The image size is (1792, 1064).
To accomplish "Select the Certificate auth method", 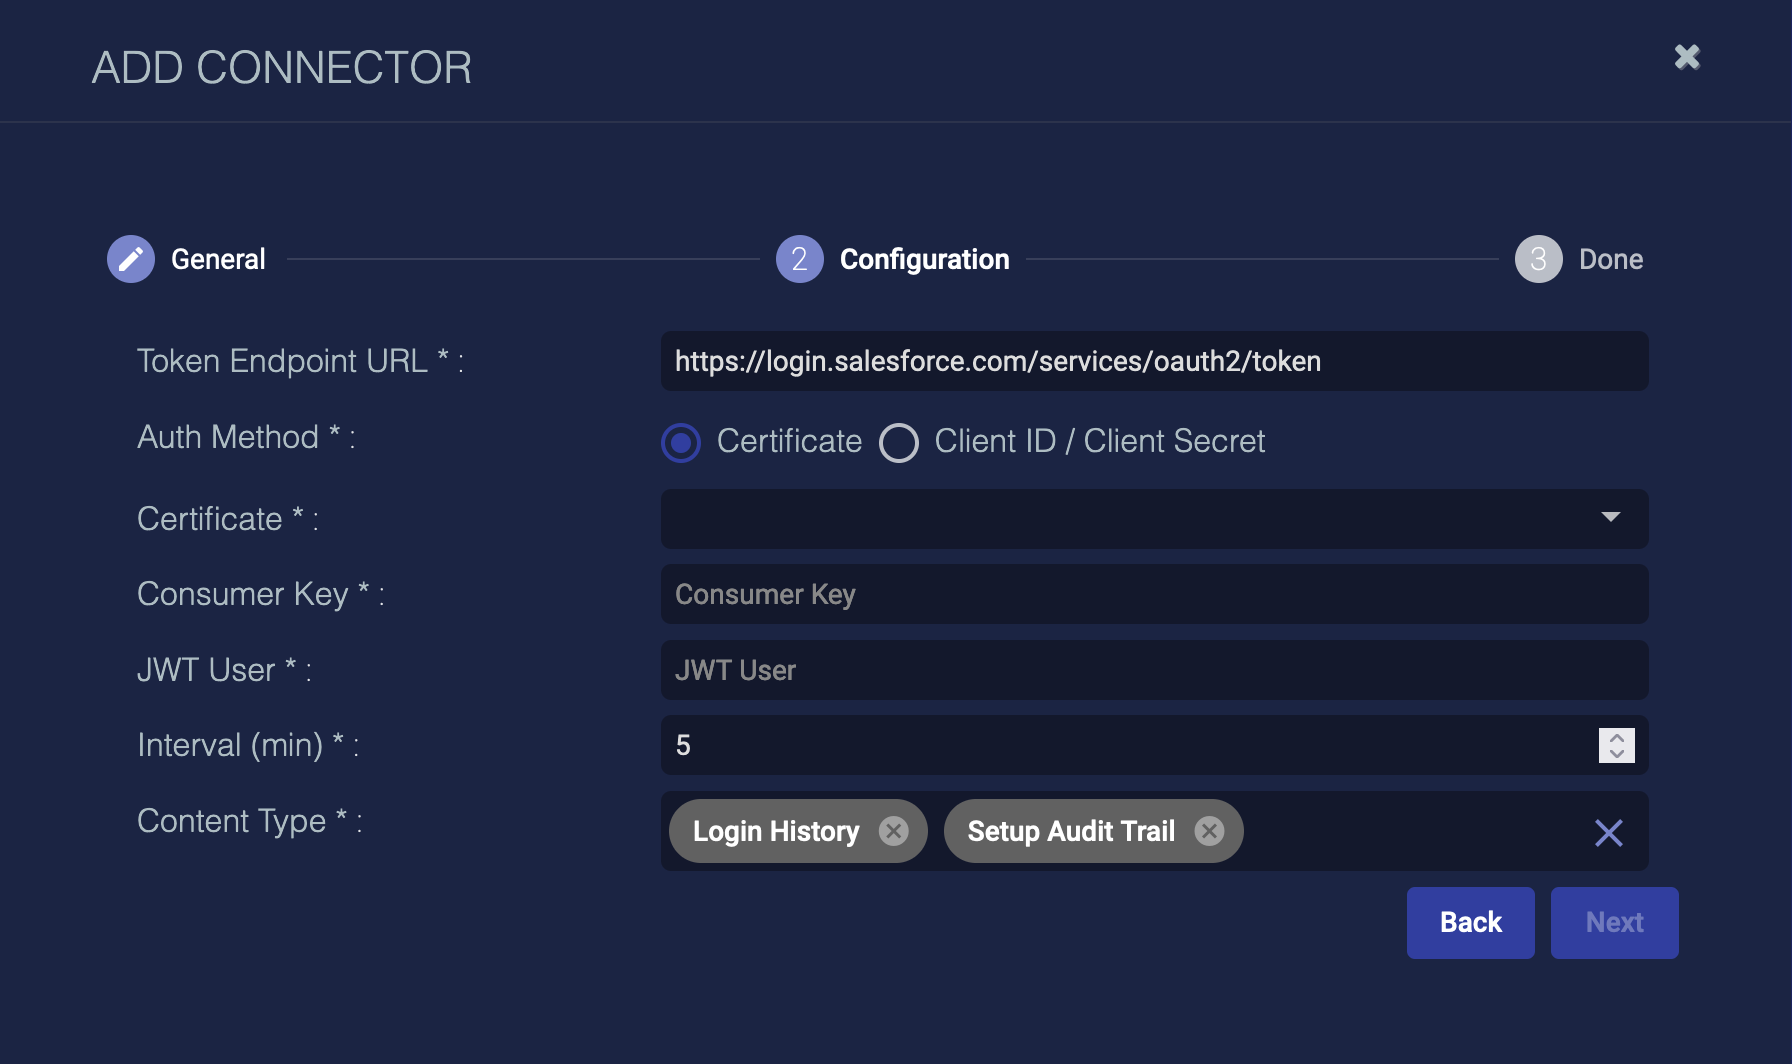I will tap(682, 442).
